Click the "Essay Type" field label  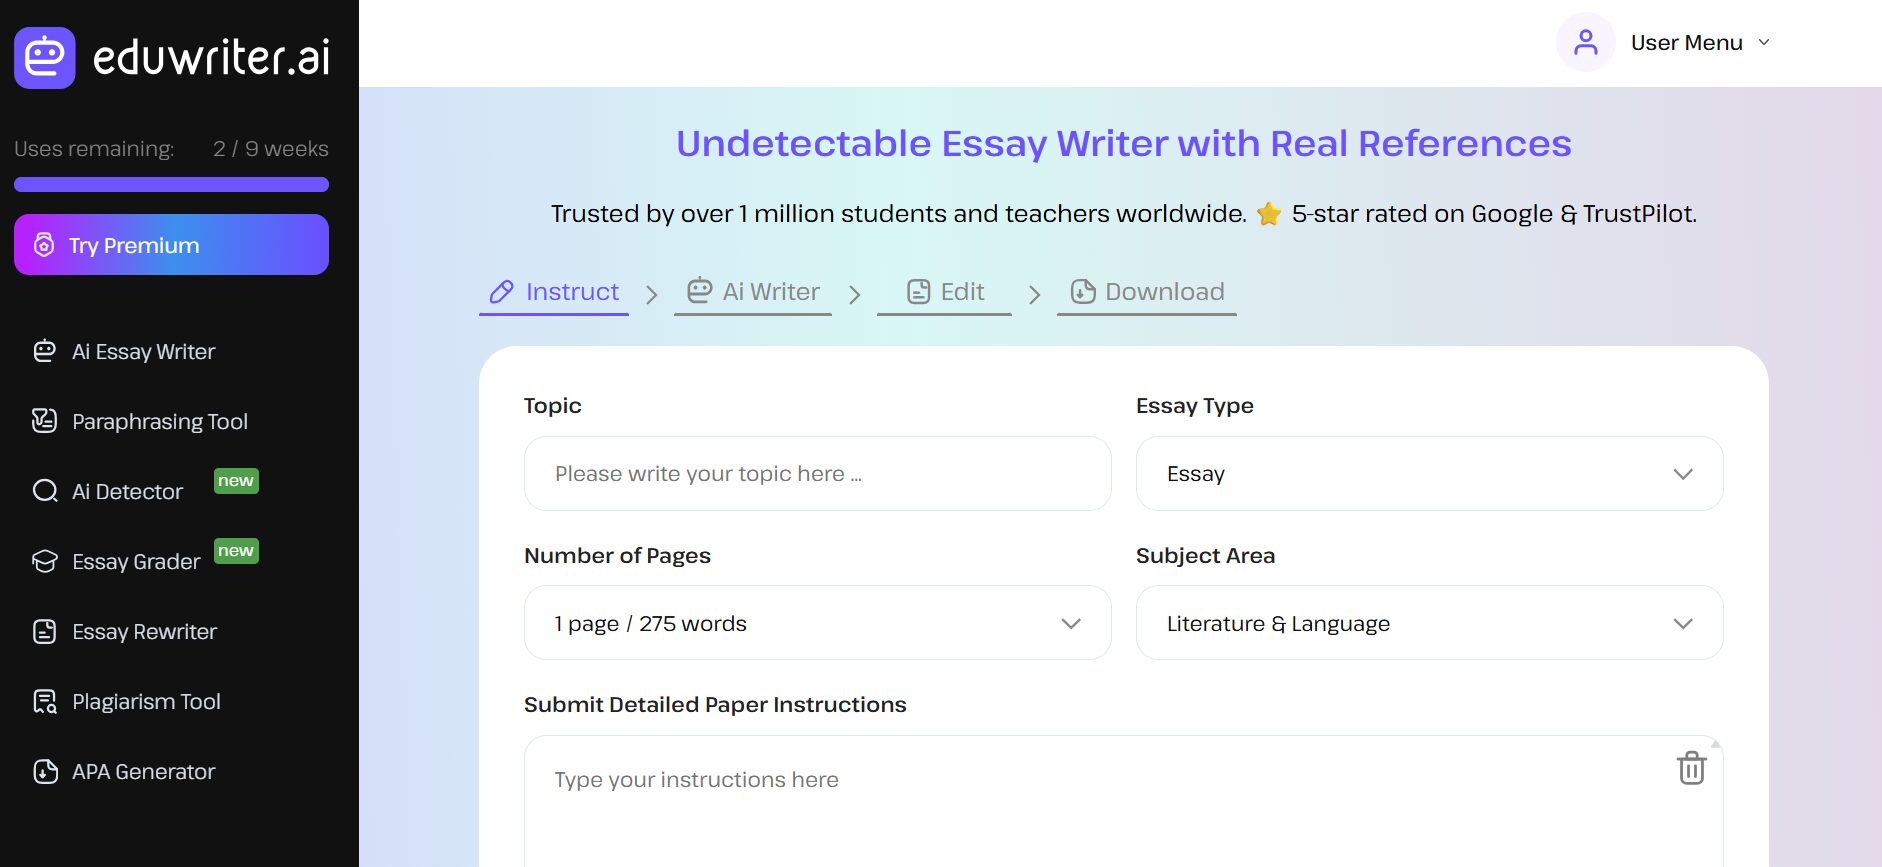[1194, 406]
